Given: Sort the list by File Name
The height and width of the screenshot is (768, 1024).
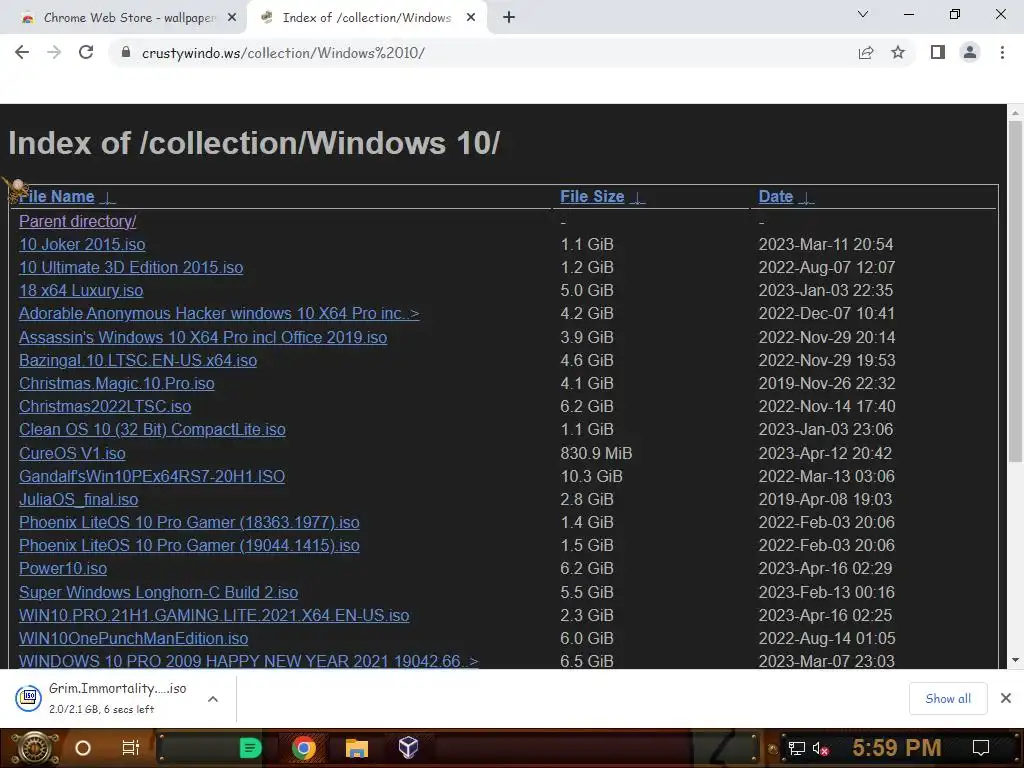Looking at the screenshot, I should [x=57, y=197].
